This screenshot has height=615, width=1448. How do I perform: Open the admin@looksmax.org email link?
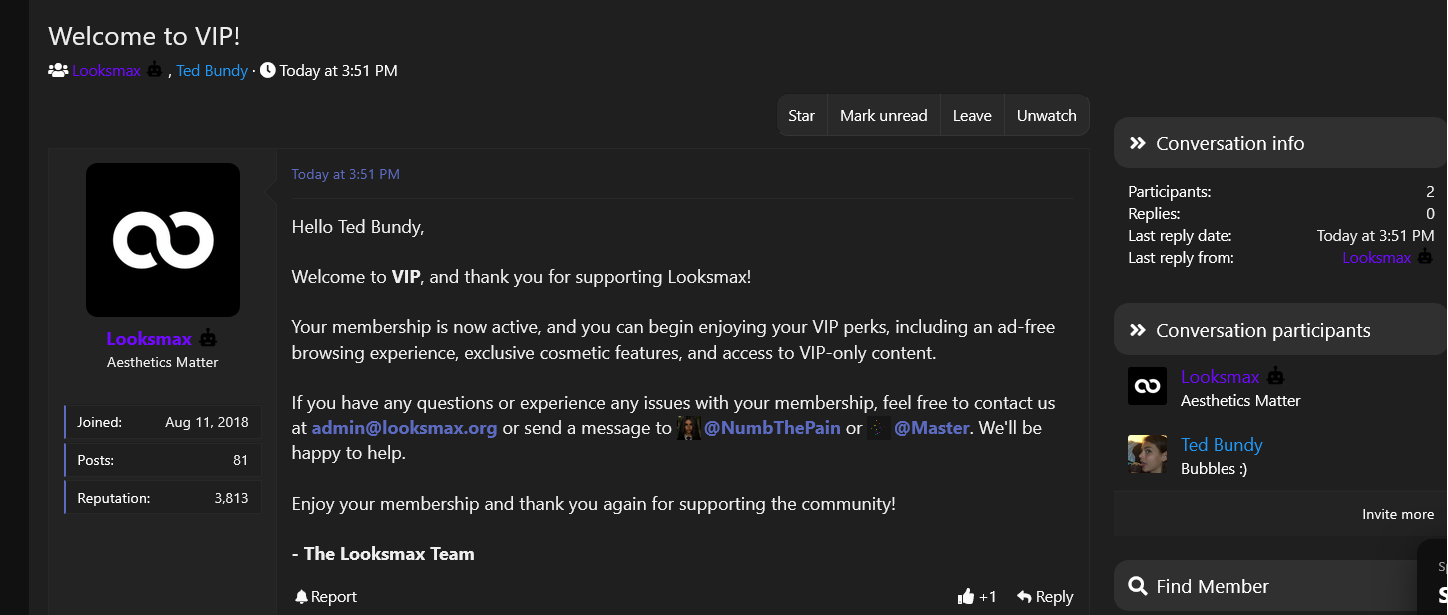pos(404,428)
